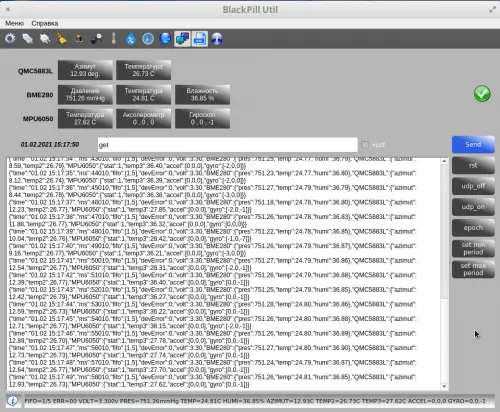This screenshot has width=500, height=412.
Task: Click the udp_off button
Action: (x=473, y=186)
